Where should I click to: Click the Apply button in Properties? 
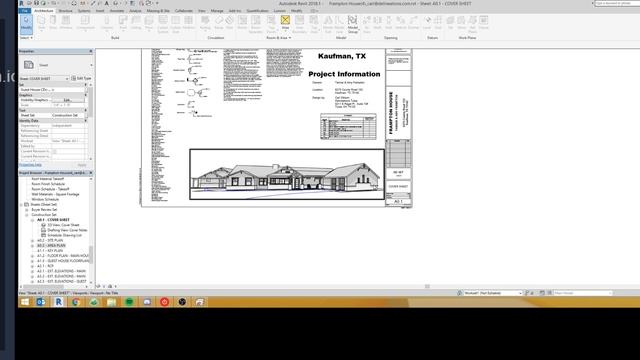(x=82, y=165)
